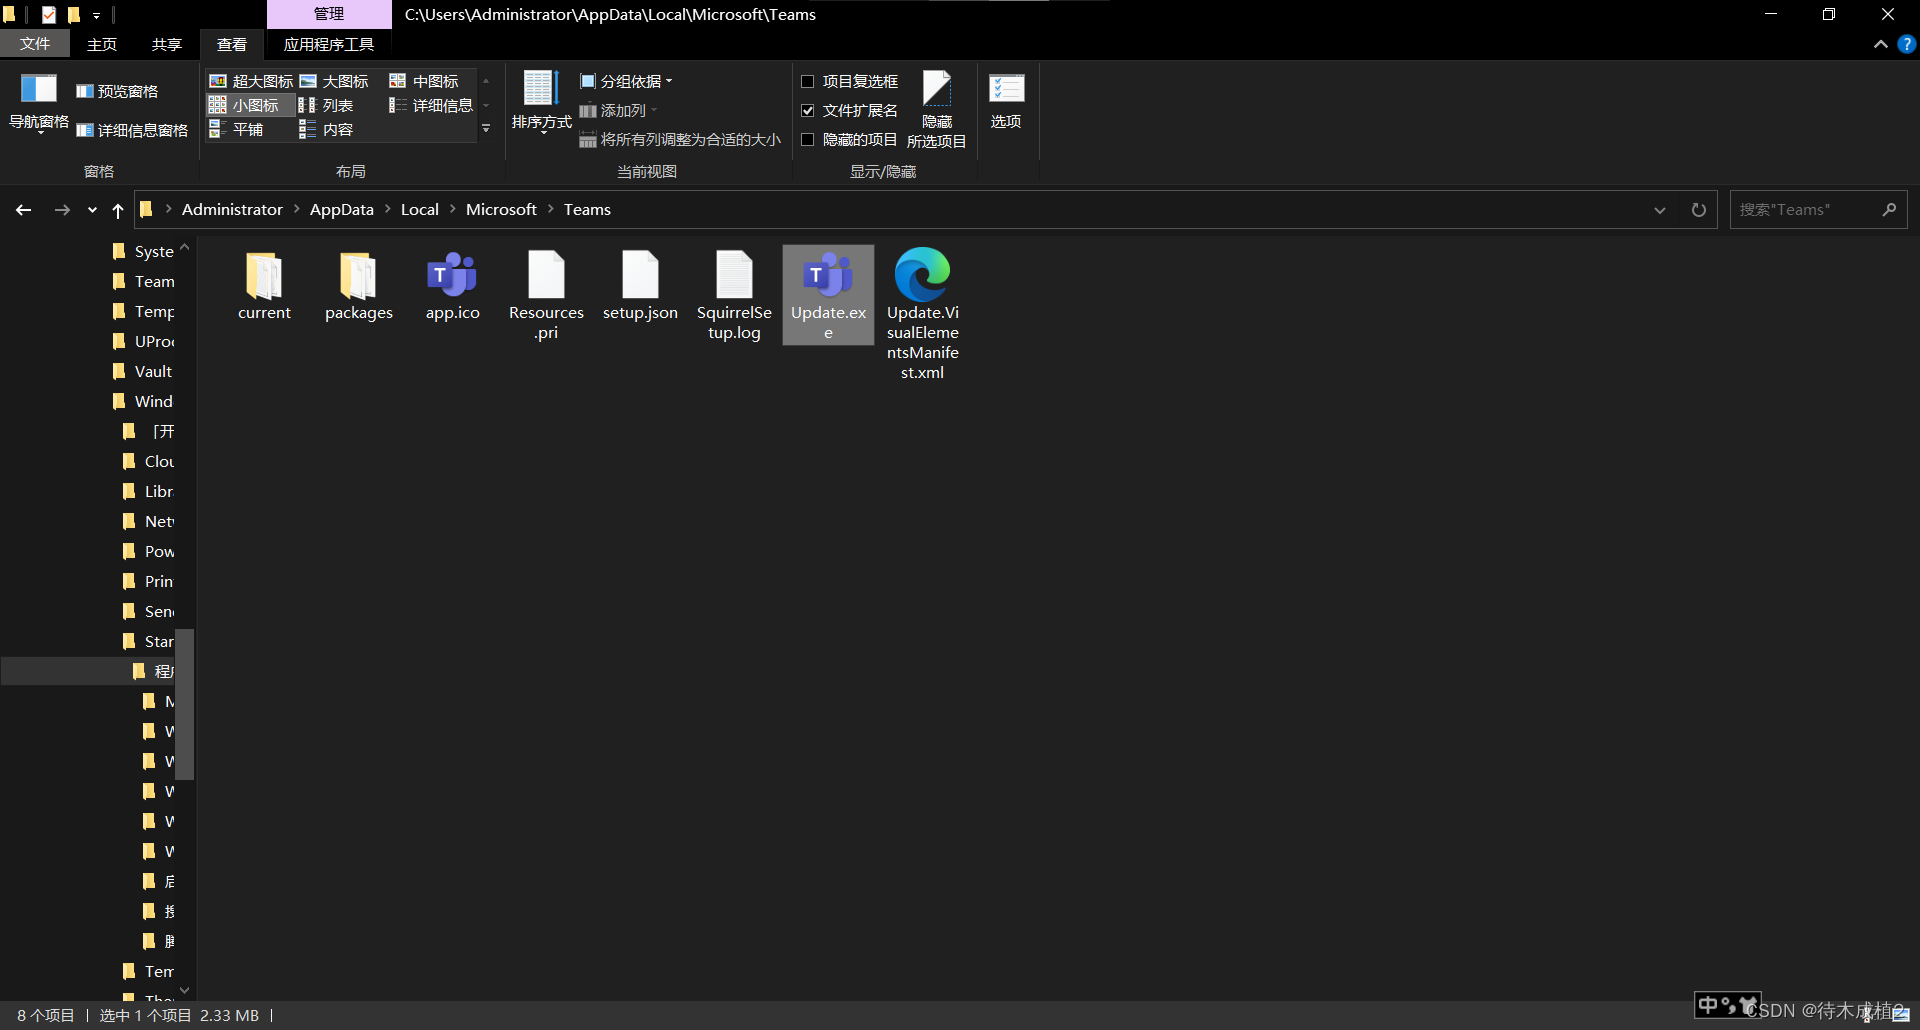Select Prin folder in navigation tree

coord(148,581)
